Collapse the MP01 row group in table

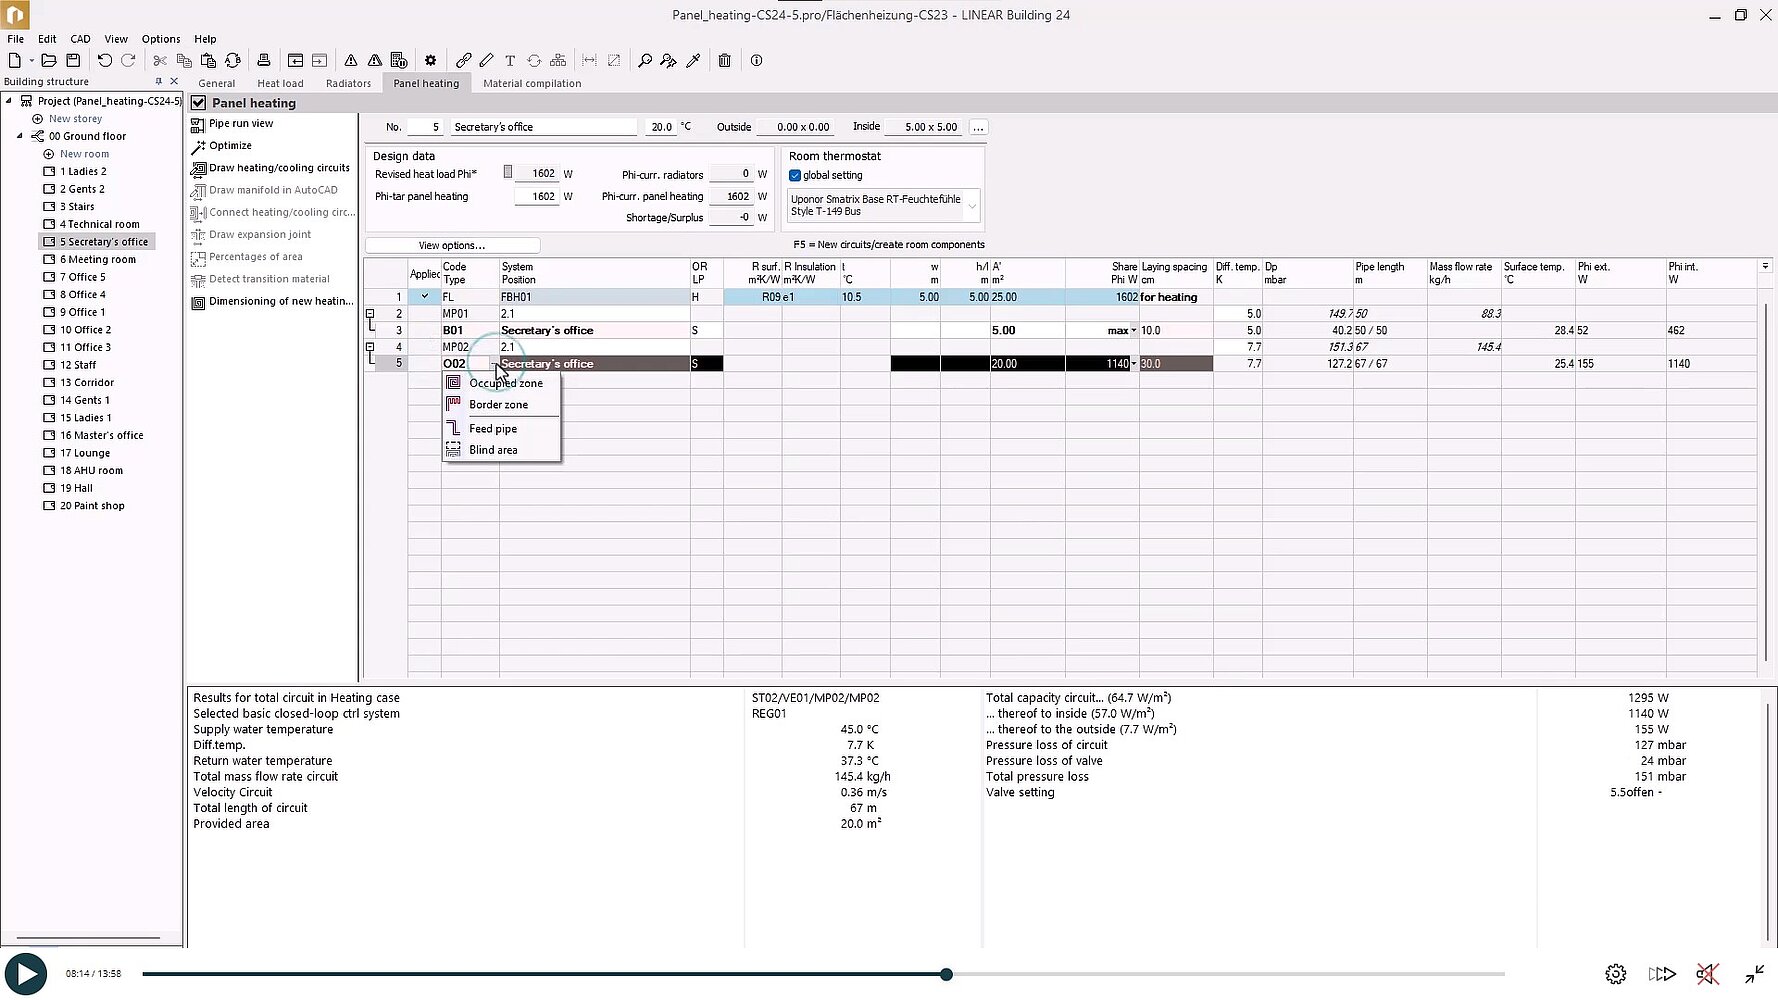click(x=370, y=314)
